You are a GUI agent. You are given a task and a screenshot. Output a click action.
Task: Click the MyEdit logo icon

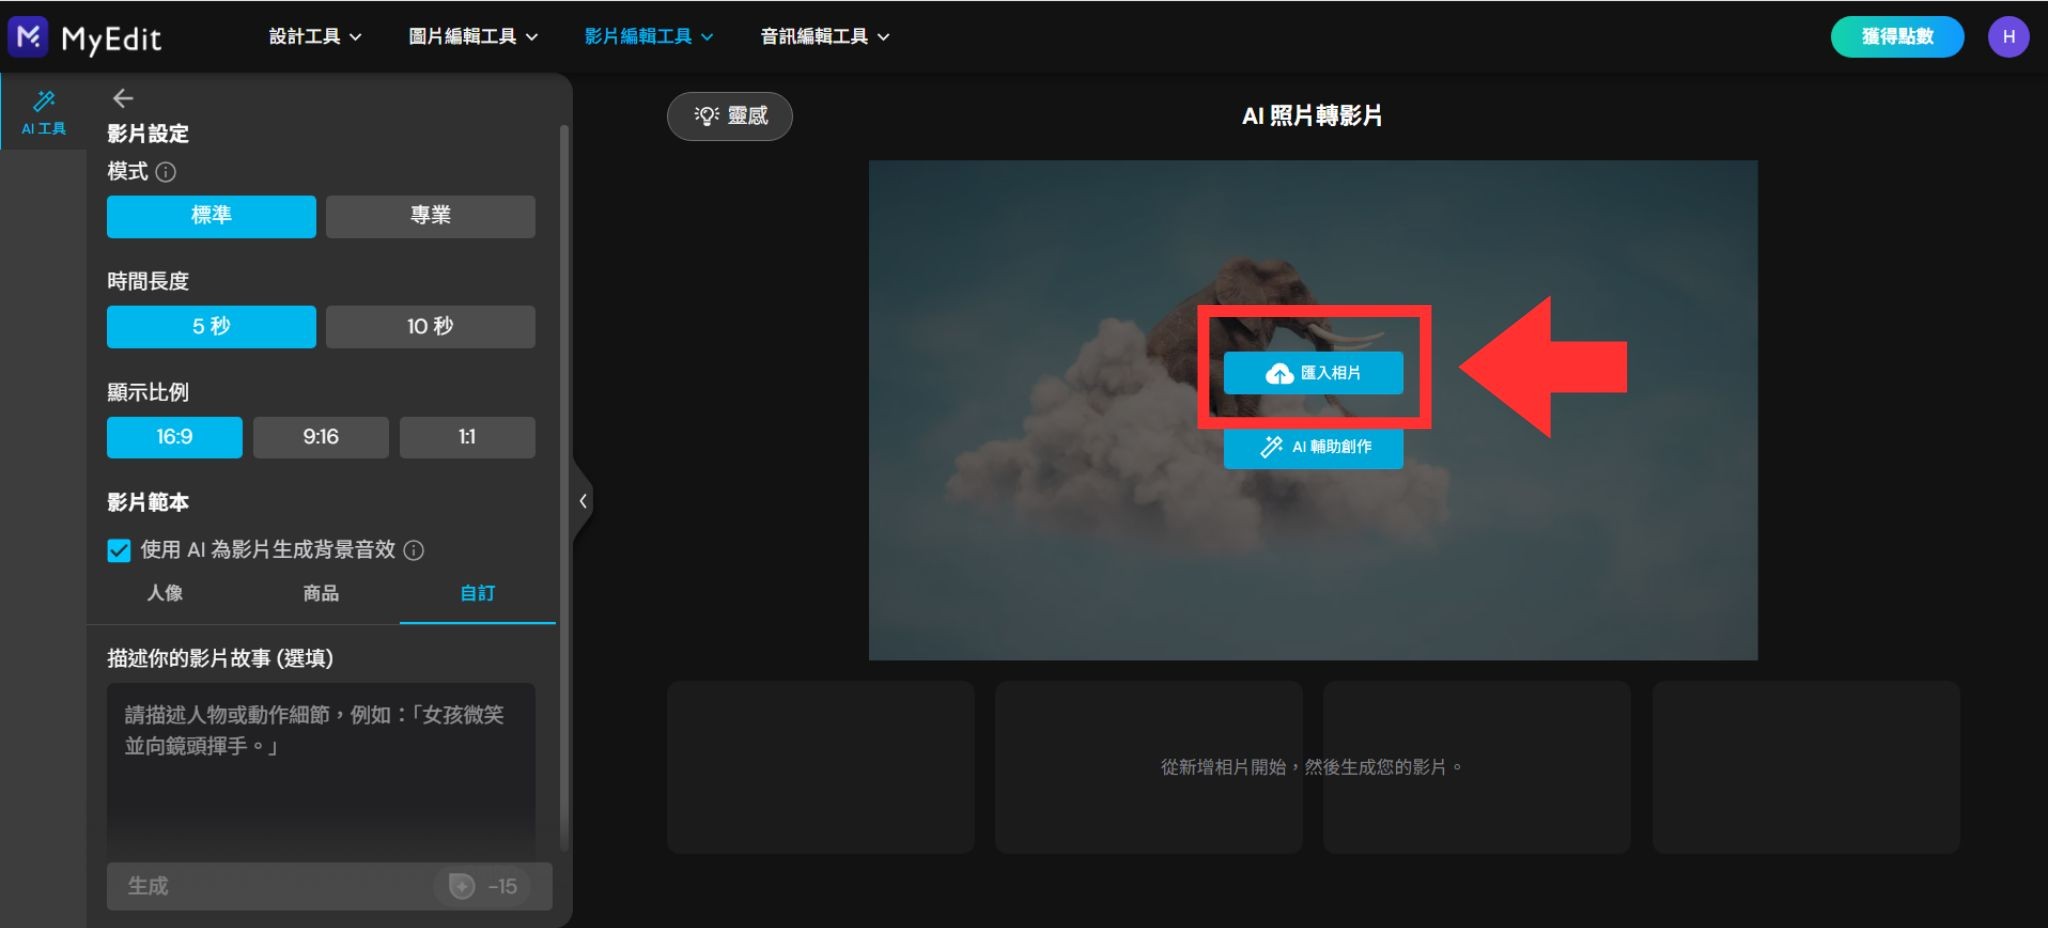(x=28, y=37)
